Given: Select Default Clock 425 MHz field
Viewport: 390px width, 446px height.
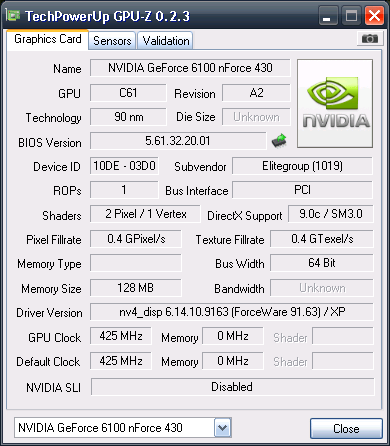Looking at the screenshot, I should click(121, 361).
